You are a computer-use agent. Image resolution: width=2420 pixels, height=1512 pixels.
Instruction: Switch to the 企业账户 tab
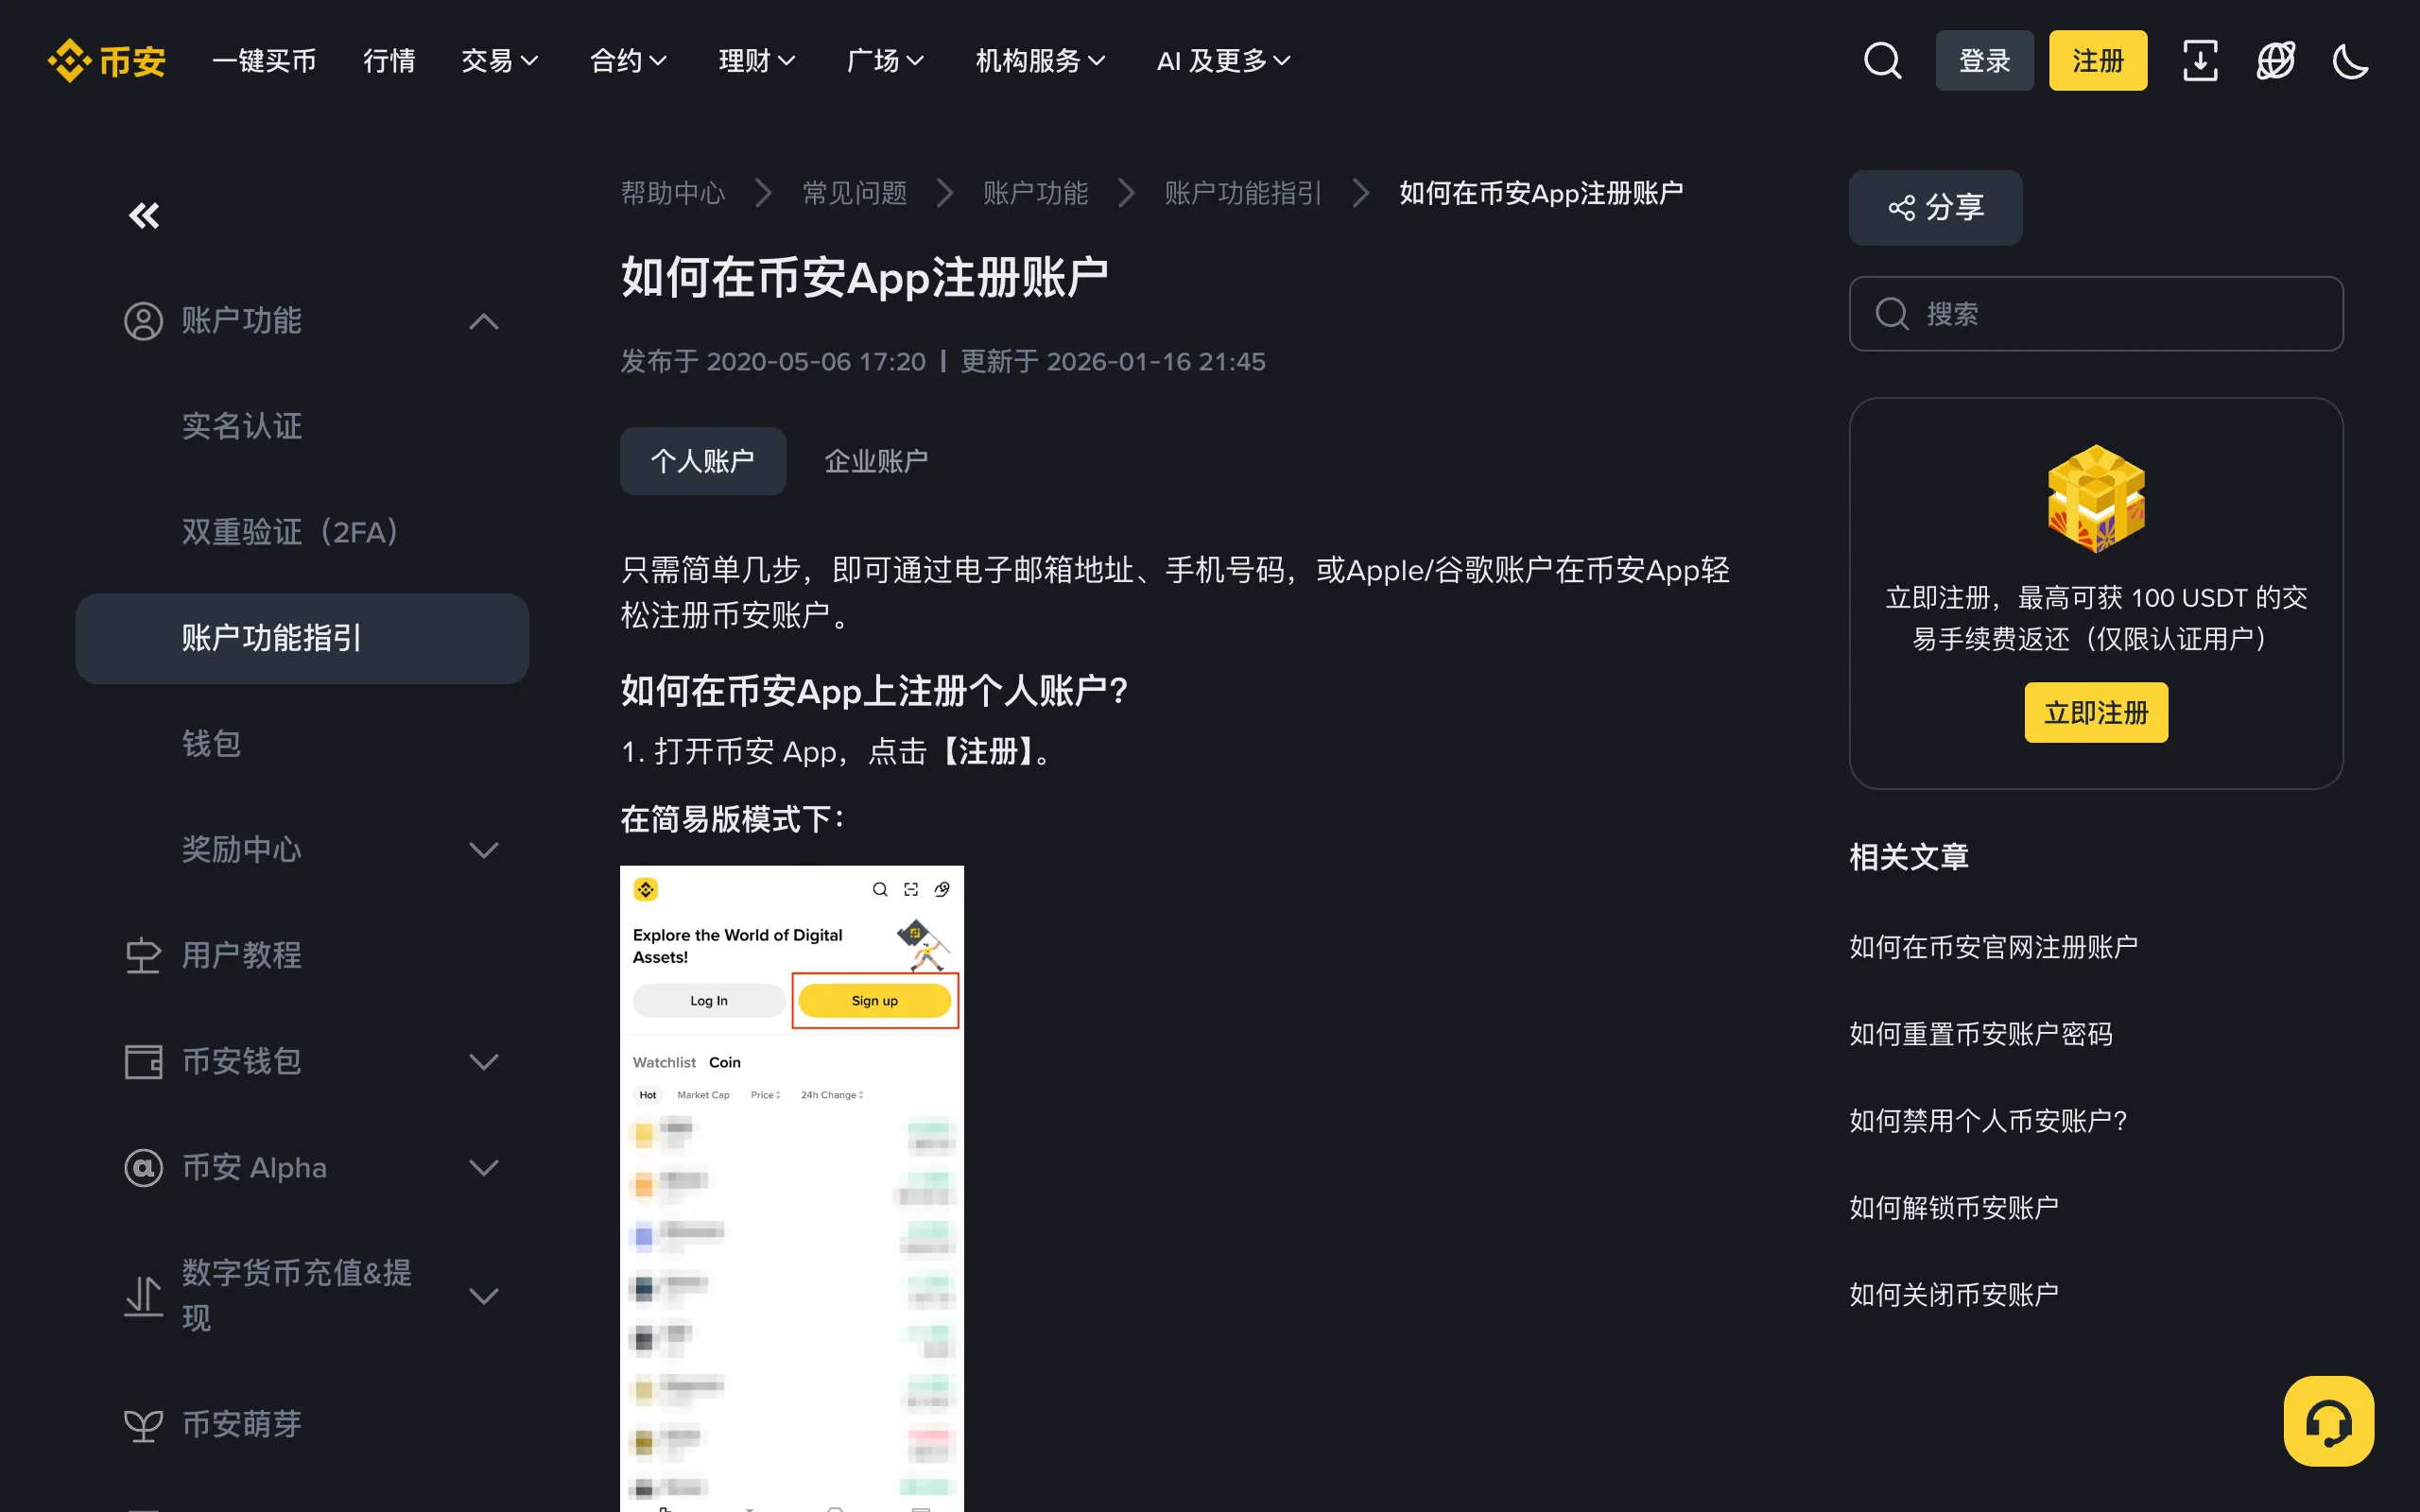[x=876, y=461]
